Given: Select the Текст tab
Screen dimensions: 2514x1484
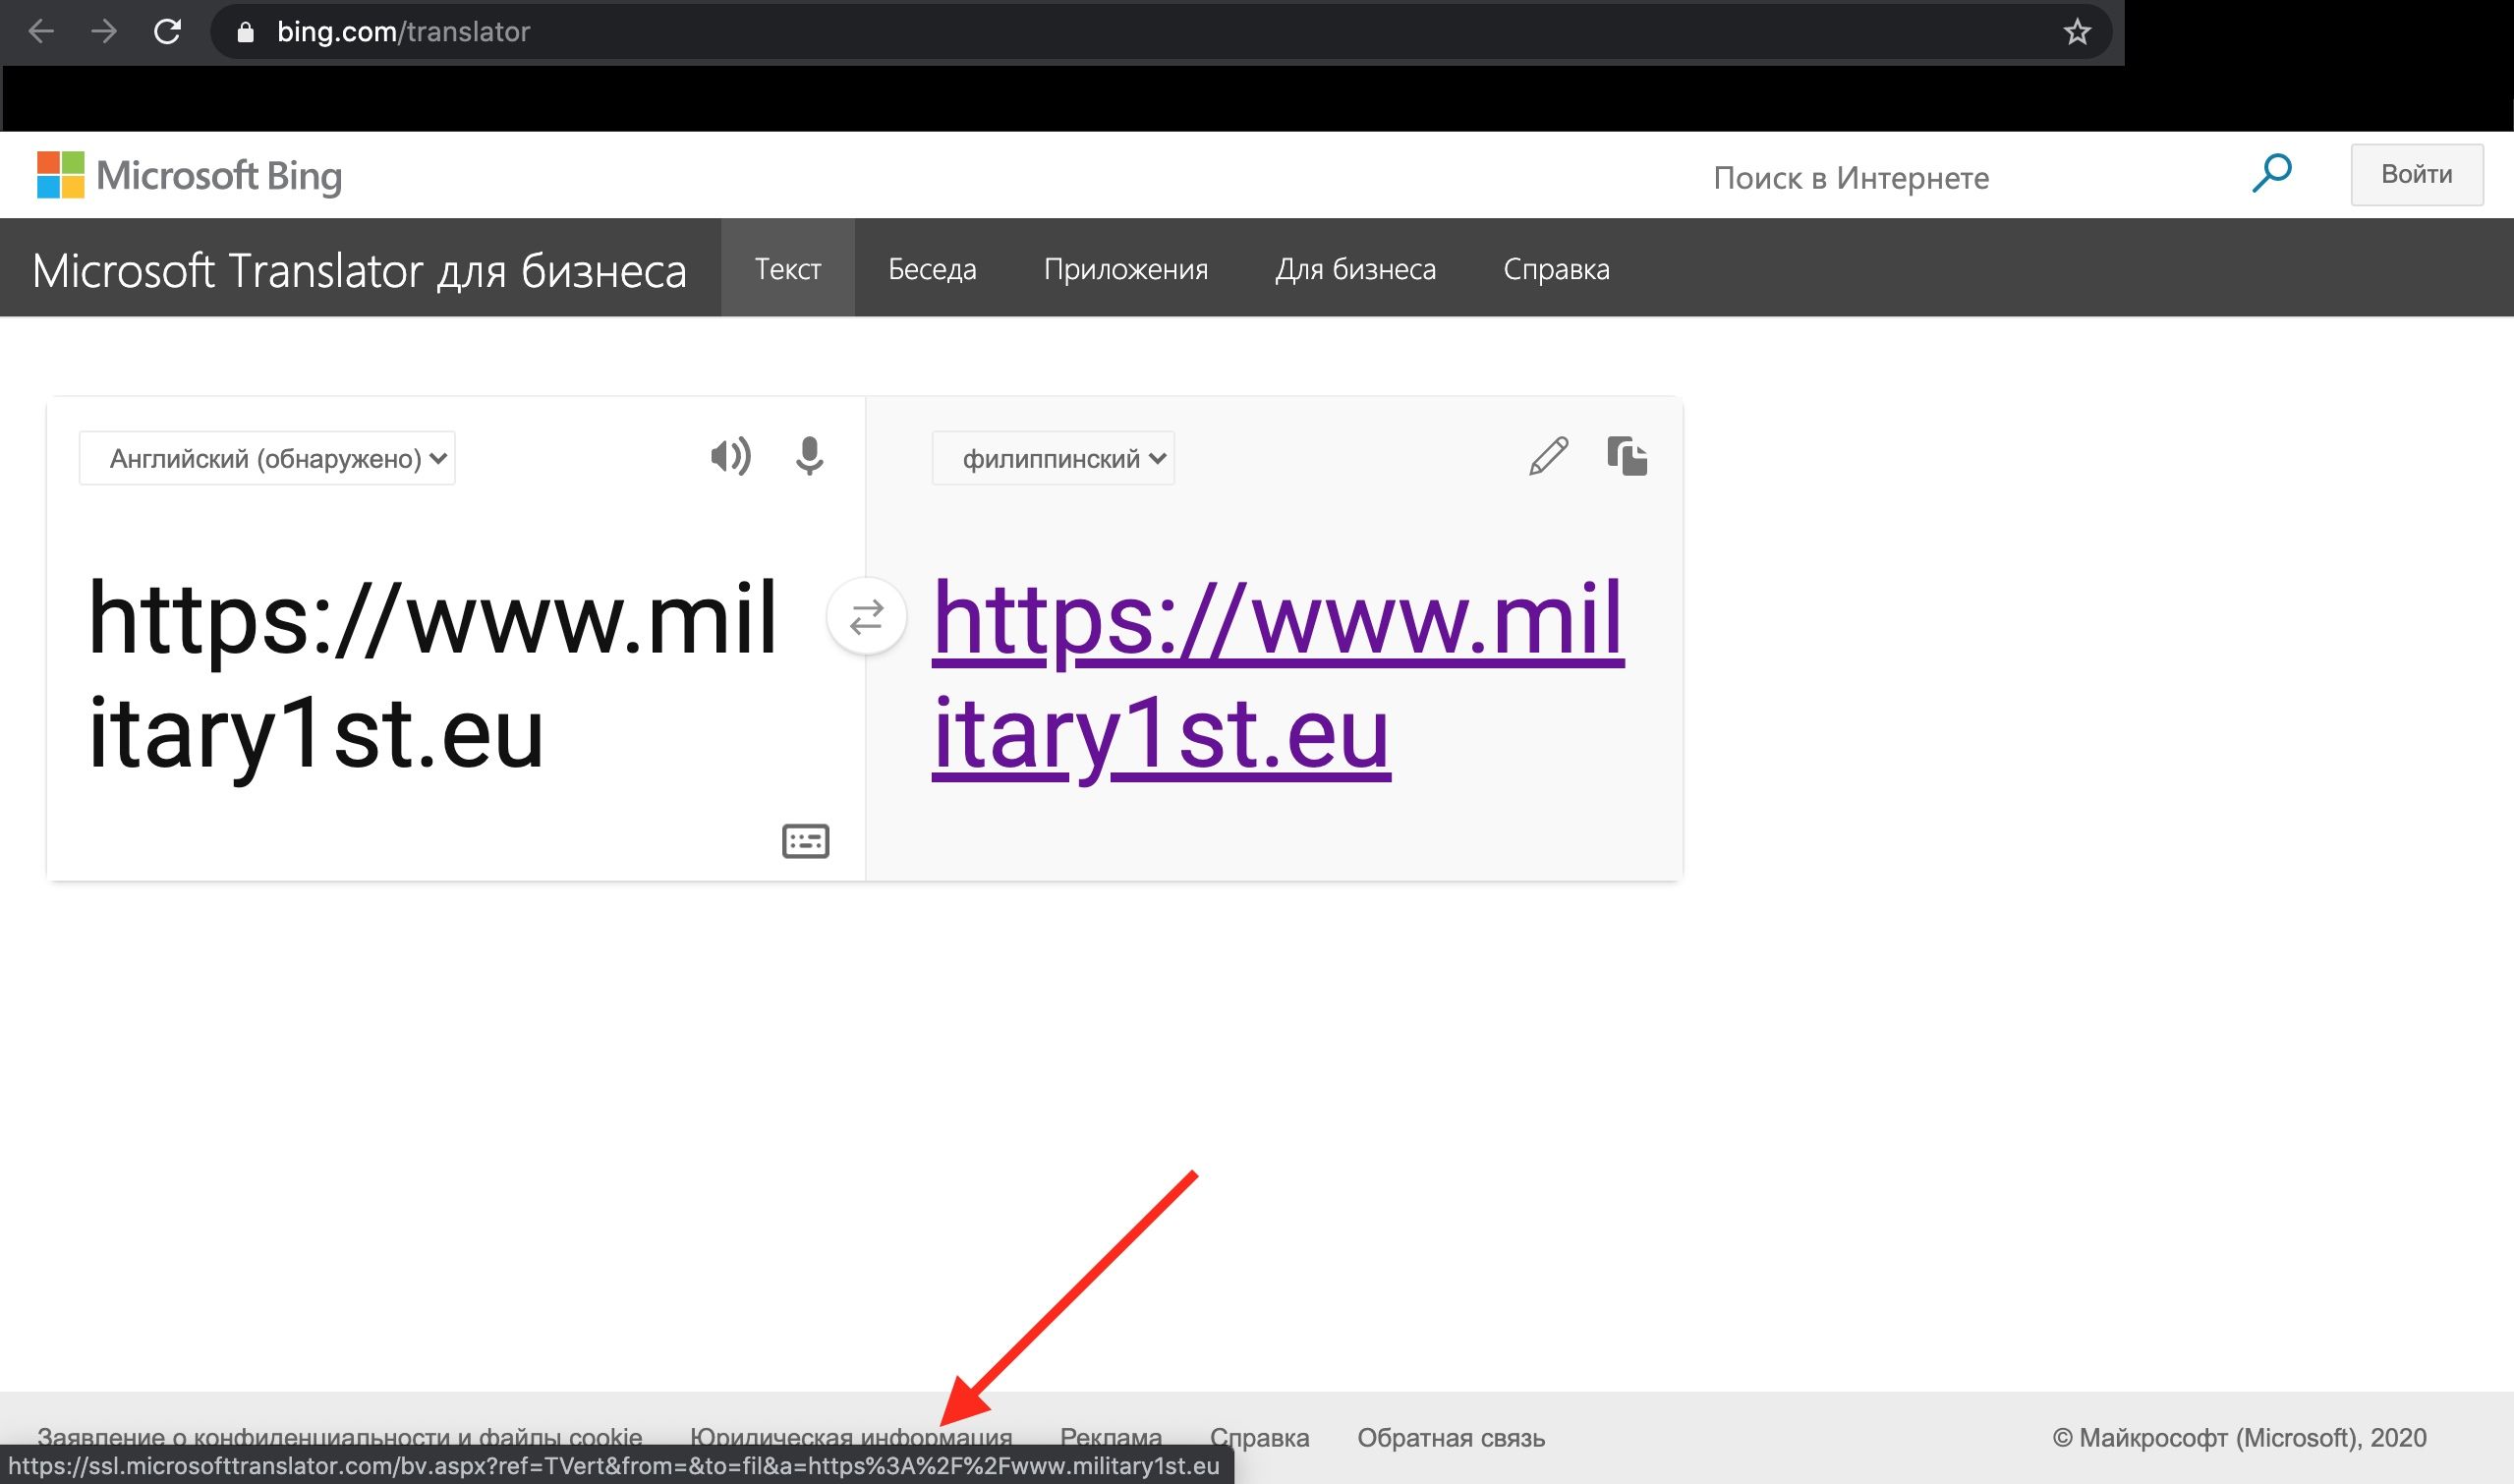Looking at the screenshot, I should coord(788,269).
